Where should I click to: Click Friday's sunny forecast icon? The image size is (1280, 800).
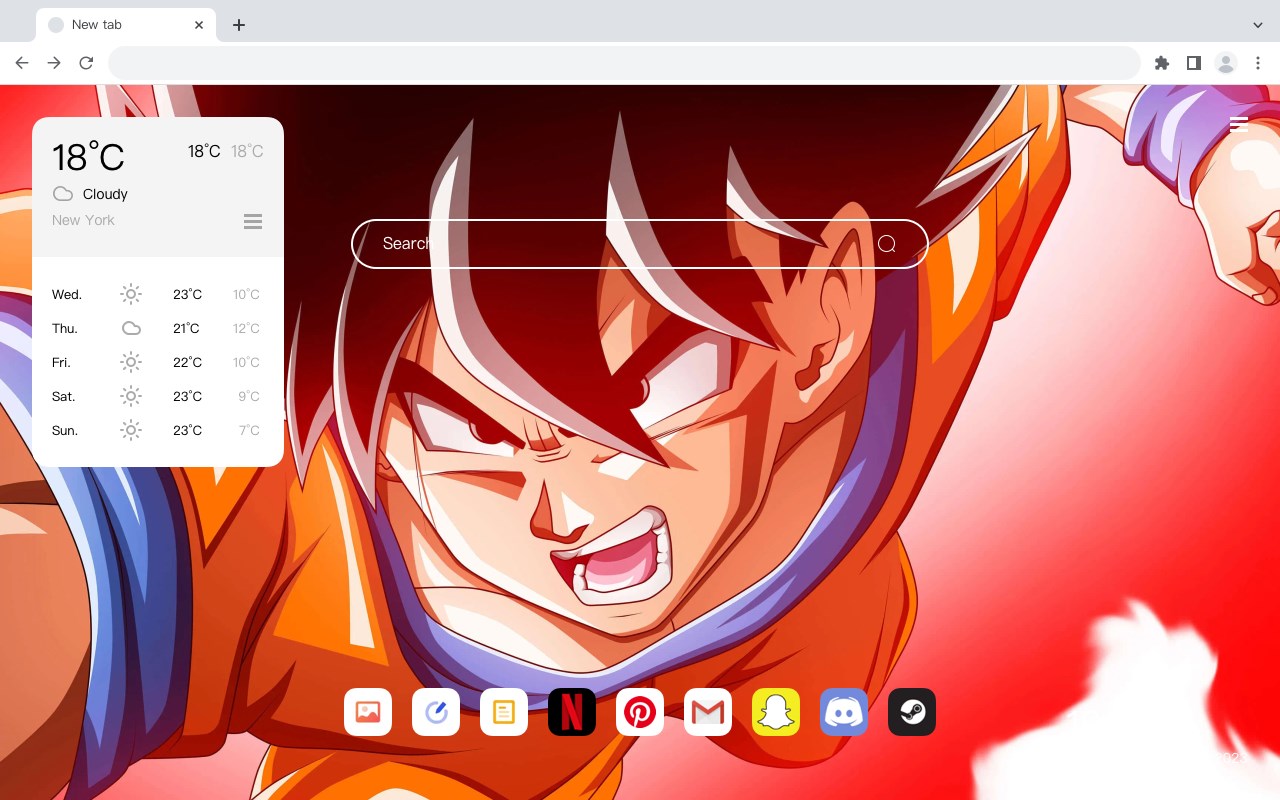point(131,362)
